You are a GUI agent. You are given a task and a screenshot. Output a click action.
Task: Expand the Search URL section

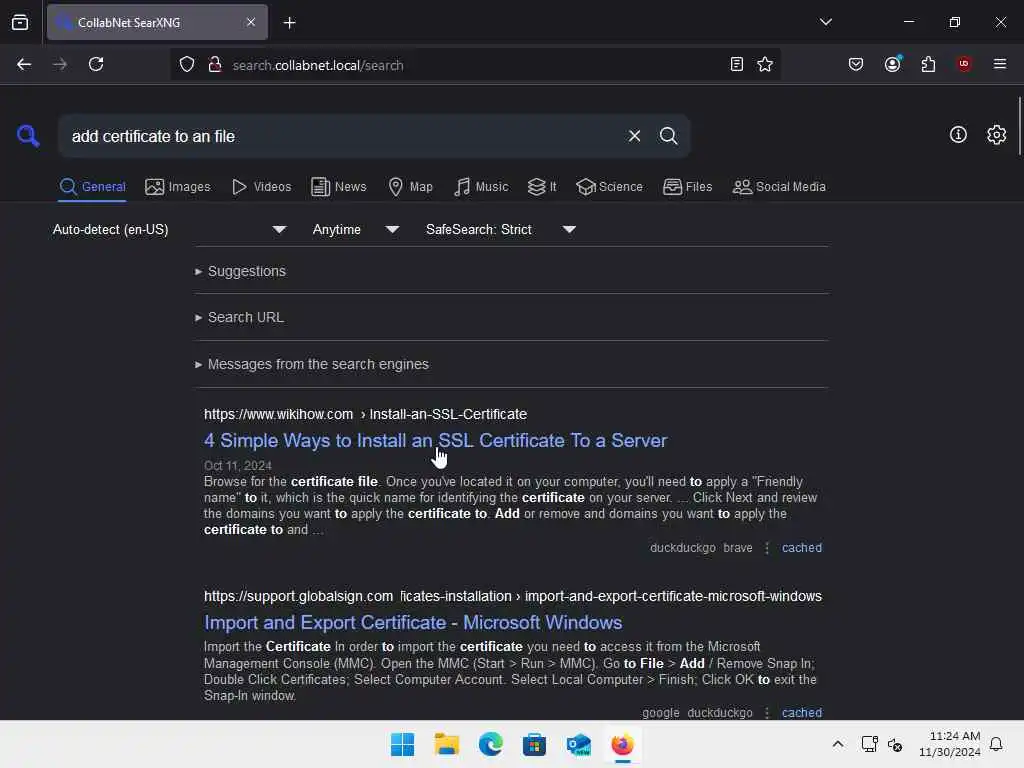(239, 317)
